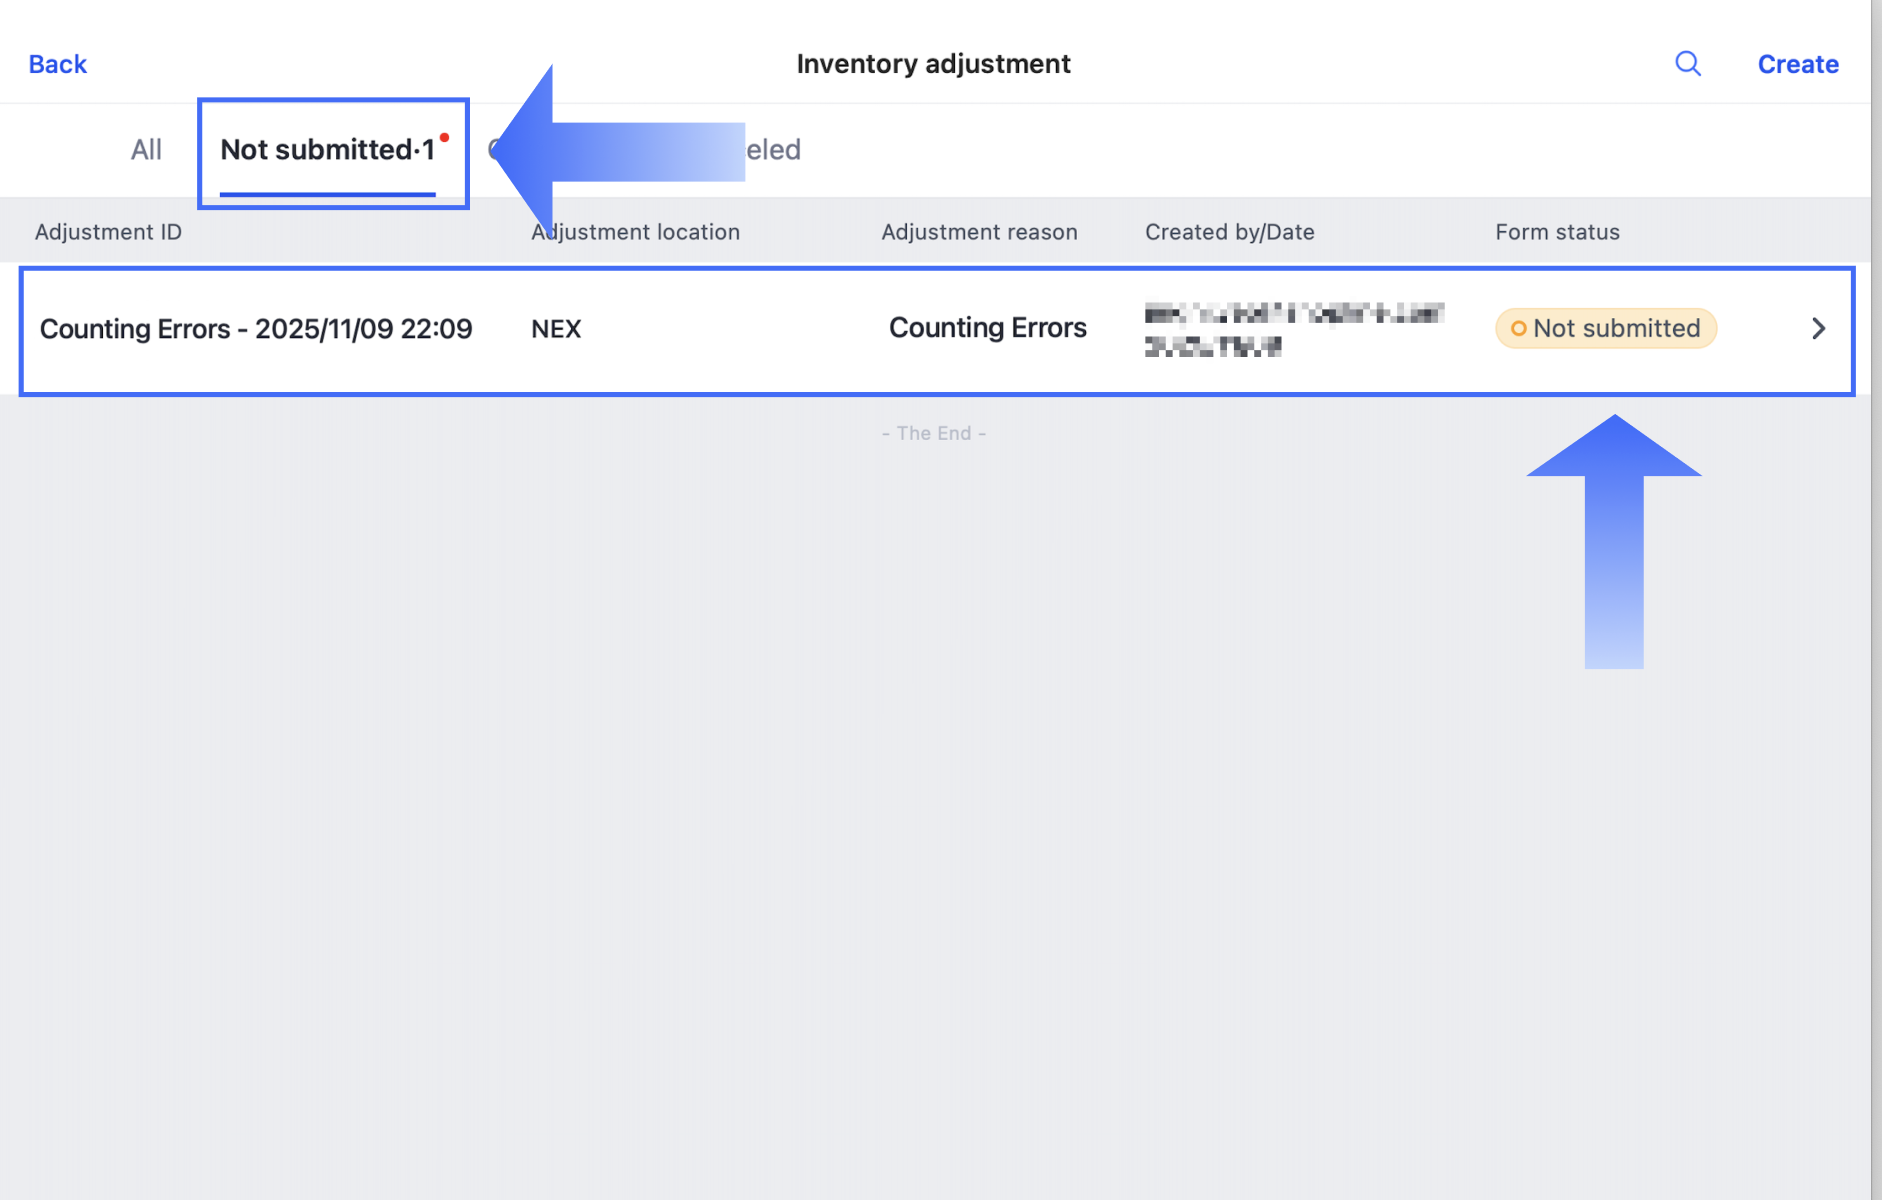
Task: Open the row's right chevron arrow
Action: point(1818,329)
